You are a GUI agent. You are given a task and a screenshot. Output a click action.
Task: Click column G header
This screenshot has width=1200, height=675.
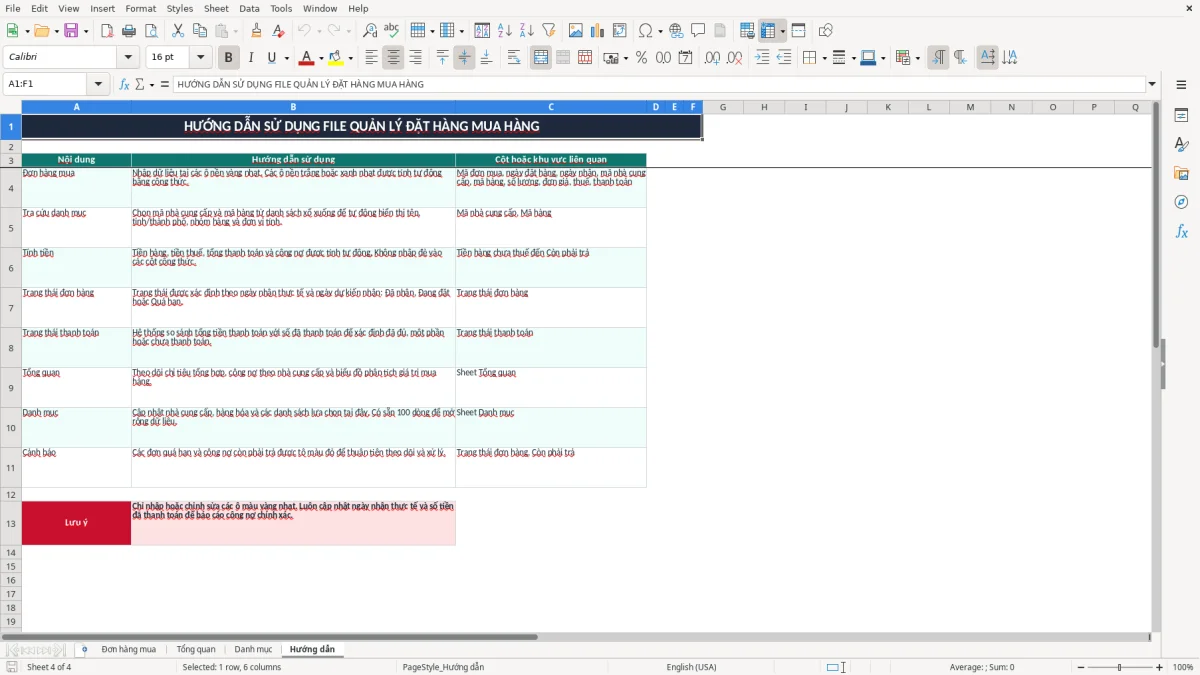pyautogui.click(x=723, y=107)
